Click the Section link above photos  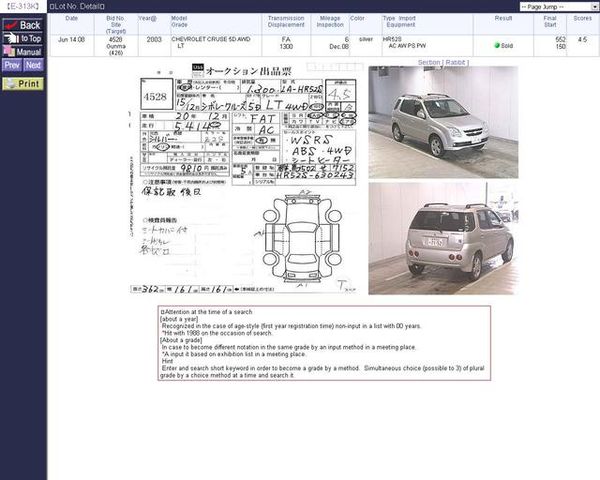pyautogui.click(x=429, y=62)
